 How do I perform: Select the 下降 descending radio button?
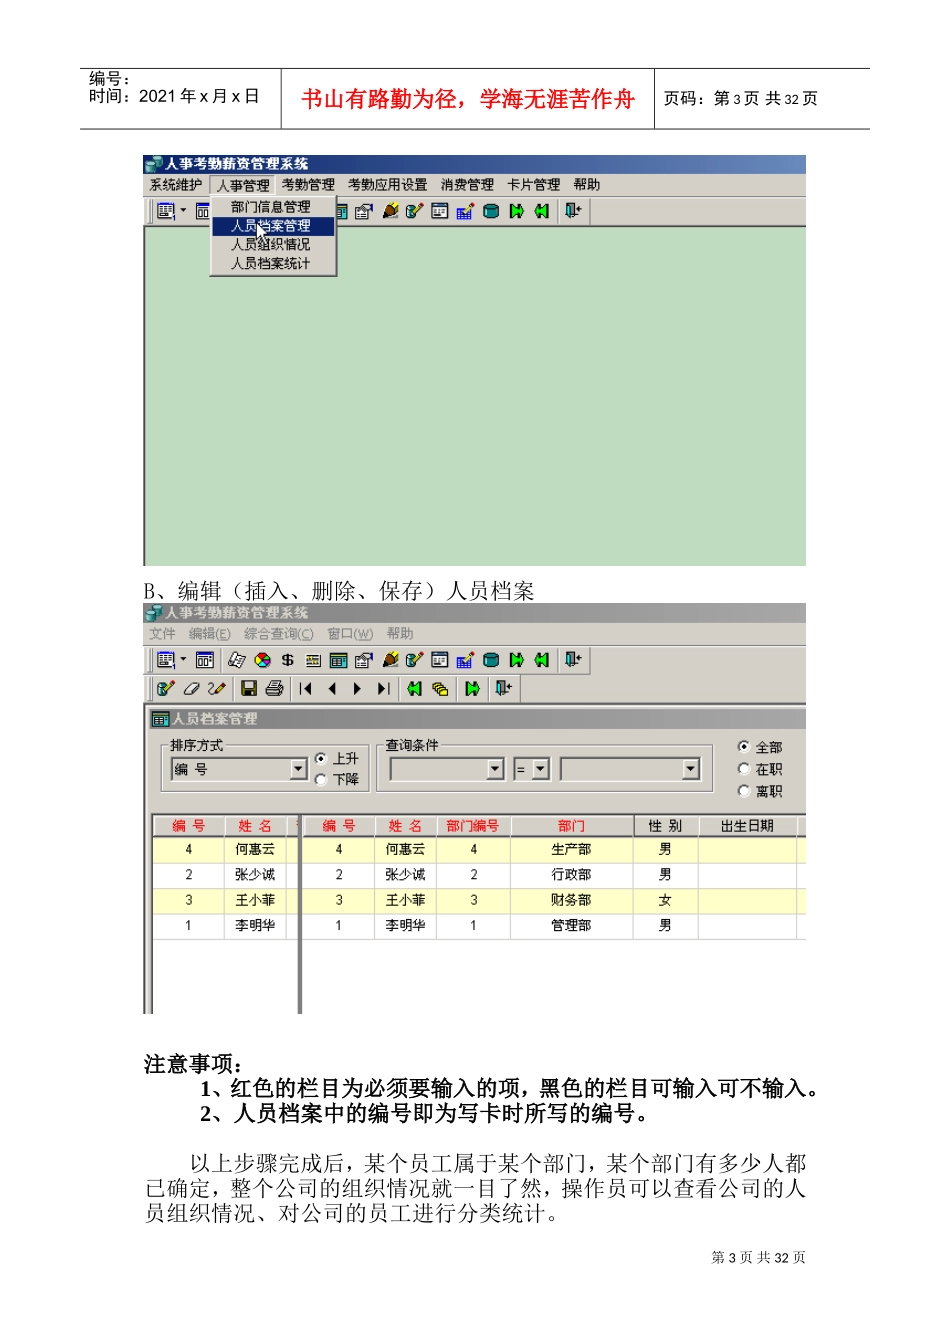coord(321,779)
